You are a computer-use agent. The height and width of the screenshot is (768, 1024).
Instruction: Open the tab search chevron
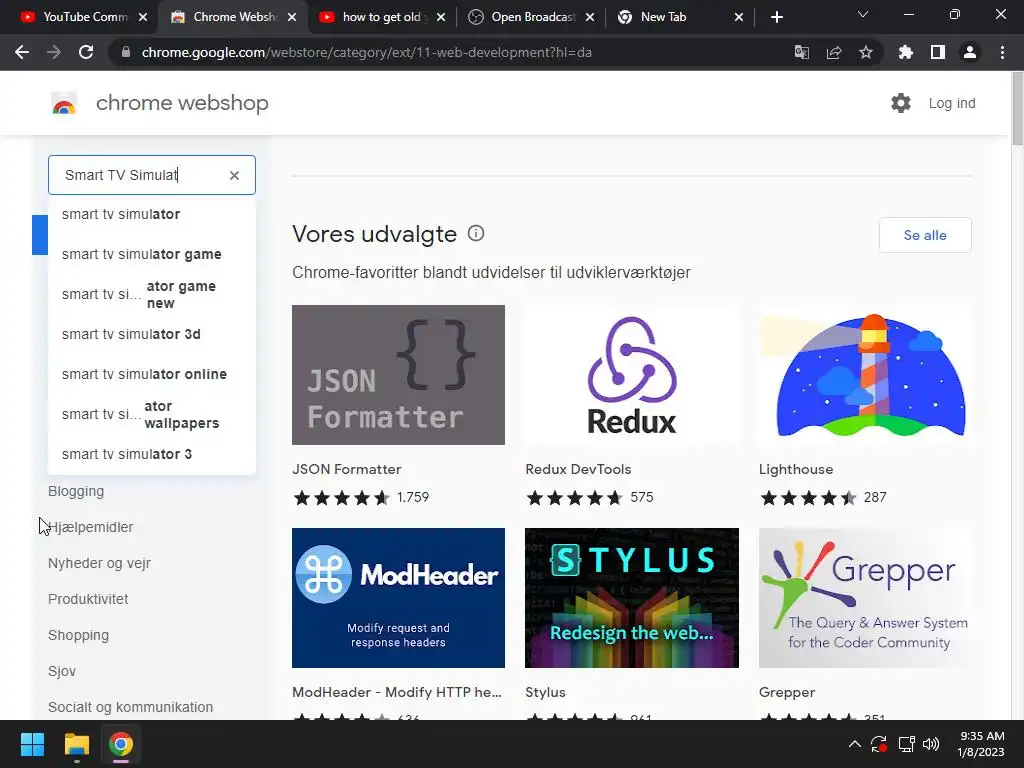click(x=863, y=14)
